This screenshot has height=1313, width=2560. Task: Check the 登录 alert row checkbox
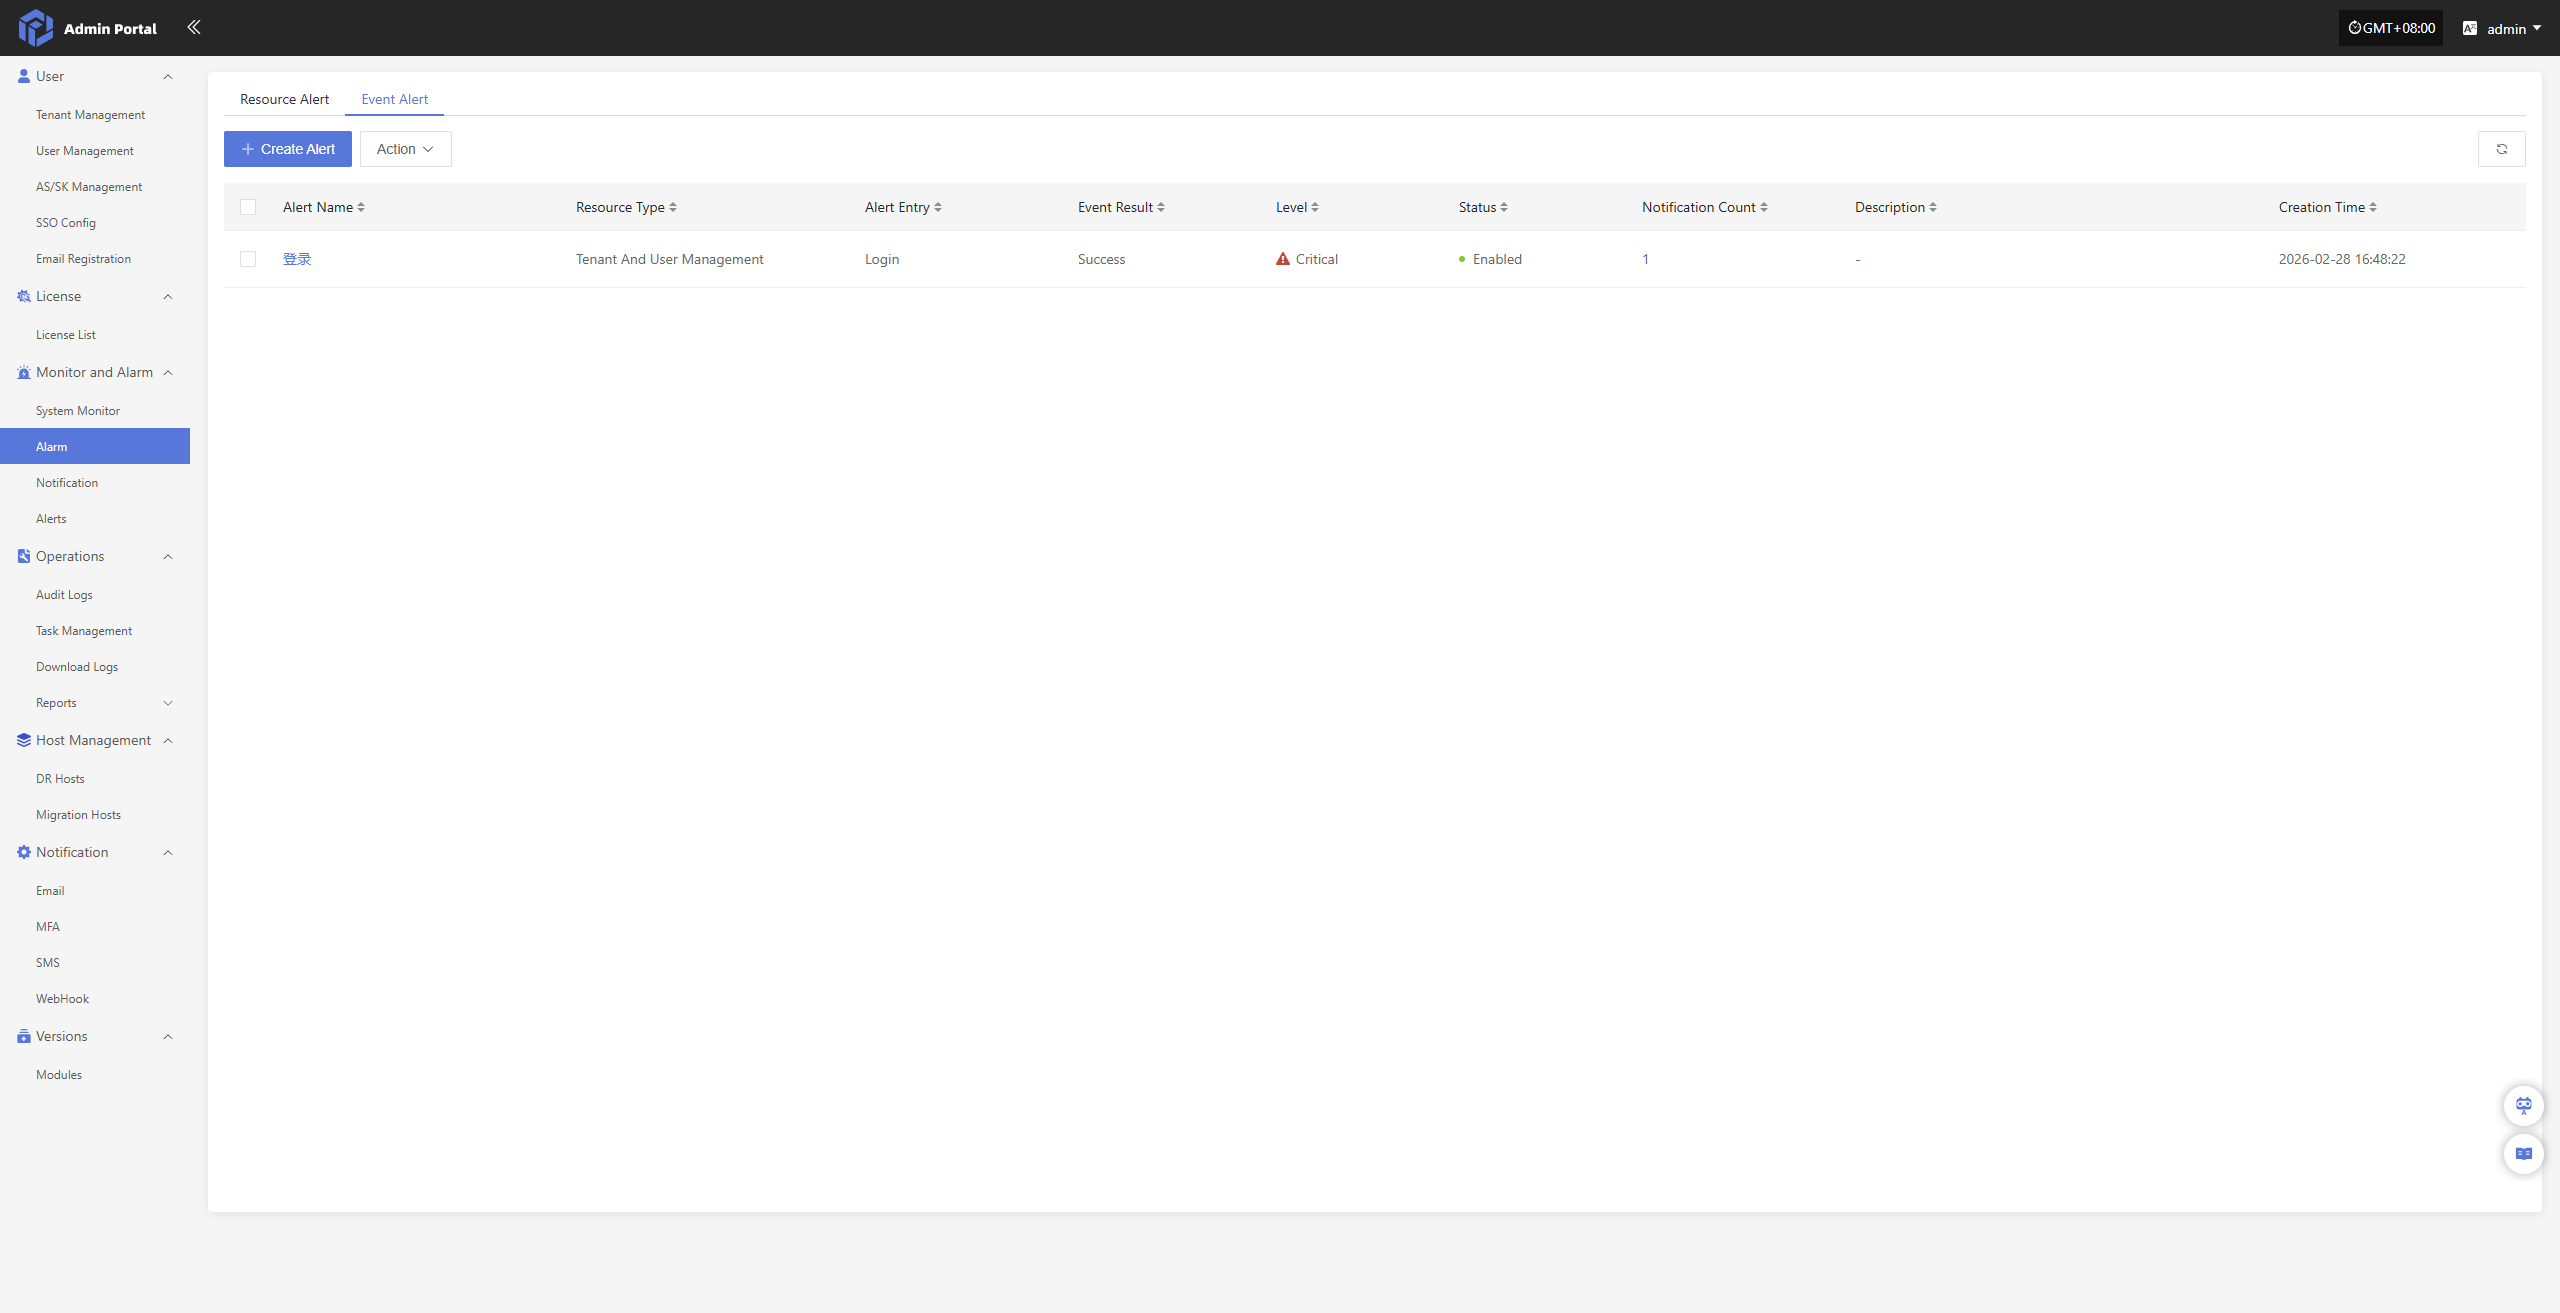point(248,259)
